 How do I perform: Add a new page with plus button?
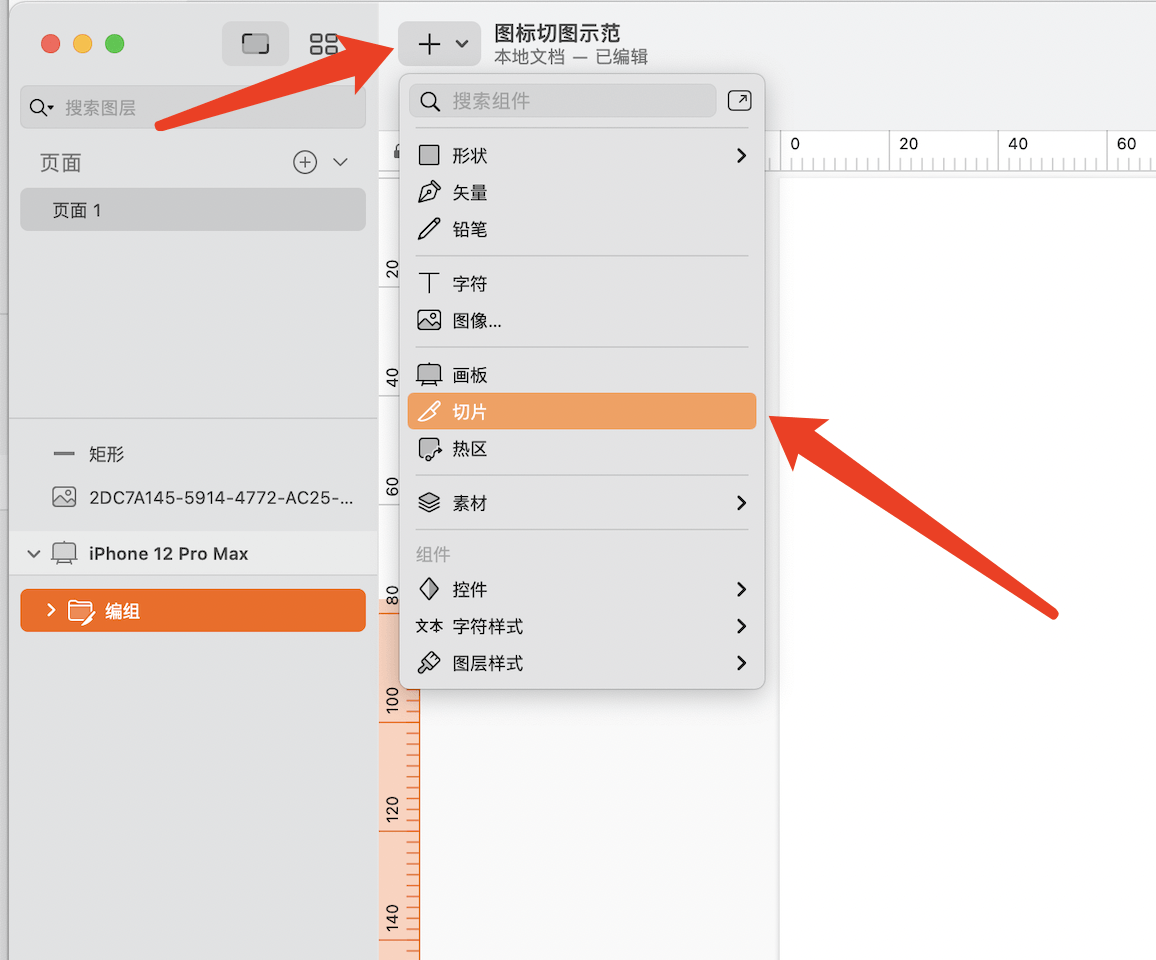(305, 162)
